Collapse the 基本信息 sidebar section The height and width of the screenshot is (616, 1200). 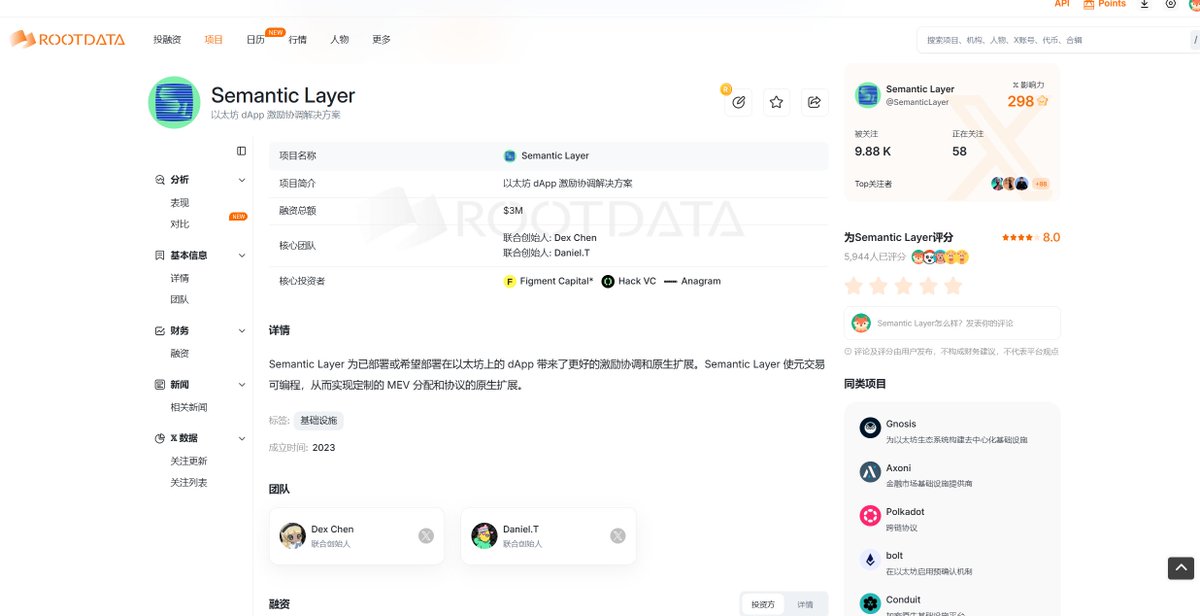coord(242,256)
